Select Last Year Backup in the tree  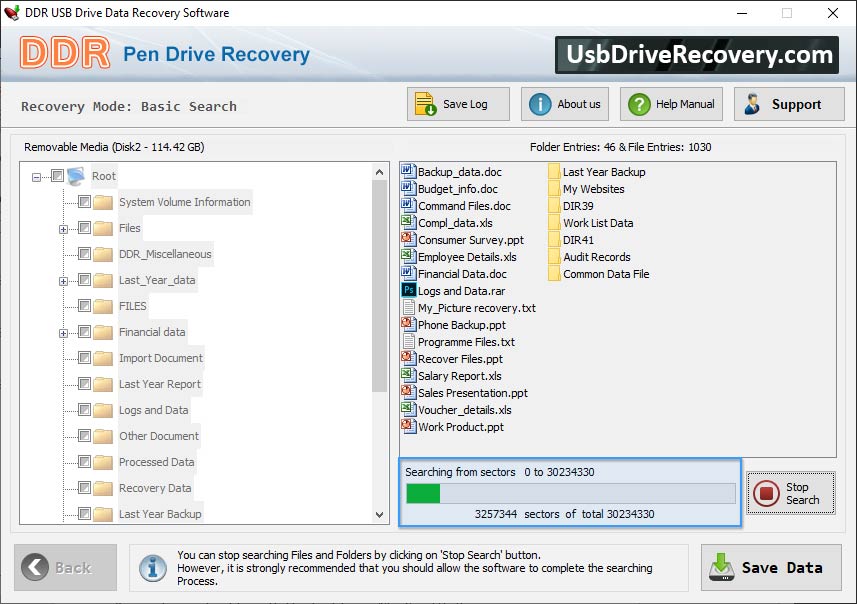160,514
